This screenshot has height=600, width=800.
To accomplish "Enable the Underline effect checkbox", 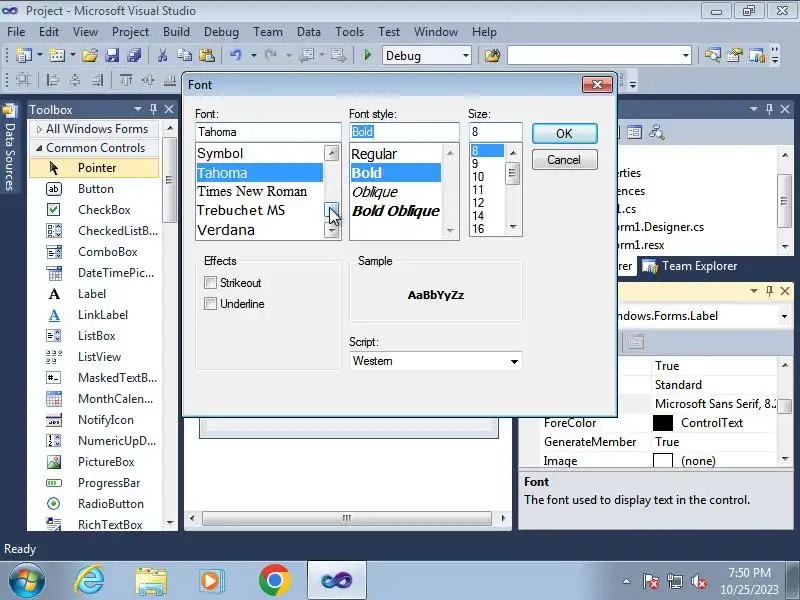I will coord(210,304).
